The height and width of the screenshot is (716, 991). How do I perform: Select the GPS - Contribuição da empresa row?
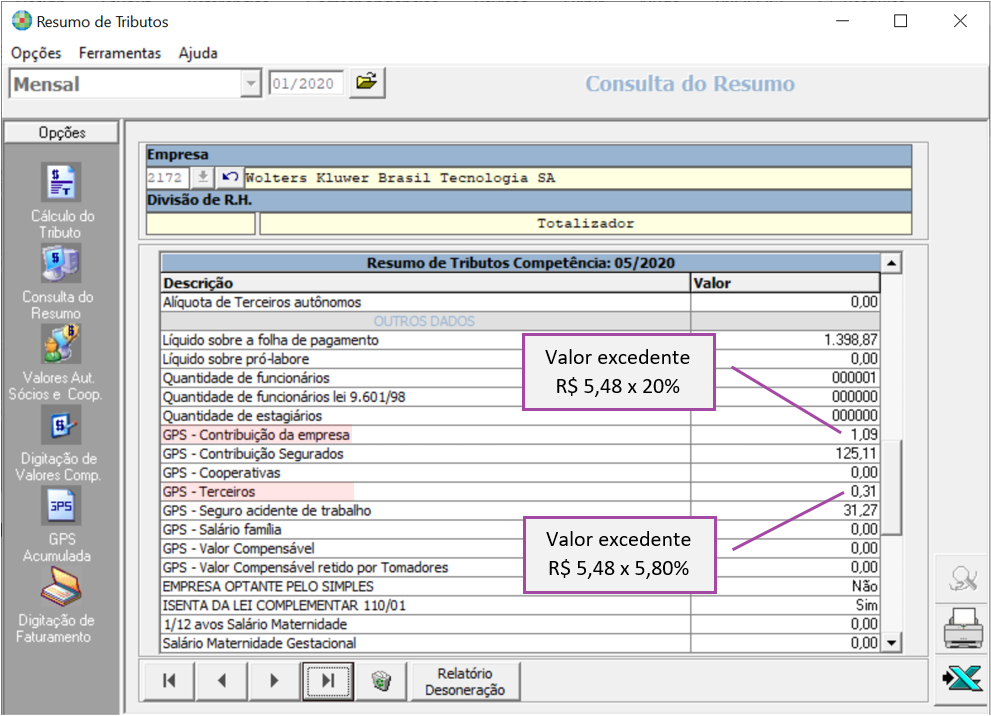520,435
